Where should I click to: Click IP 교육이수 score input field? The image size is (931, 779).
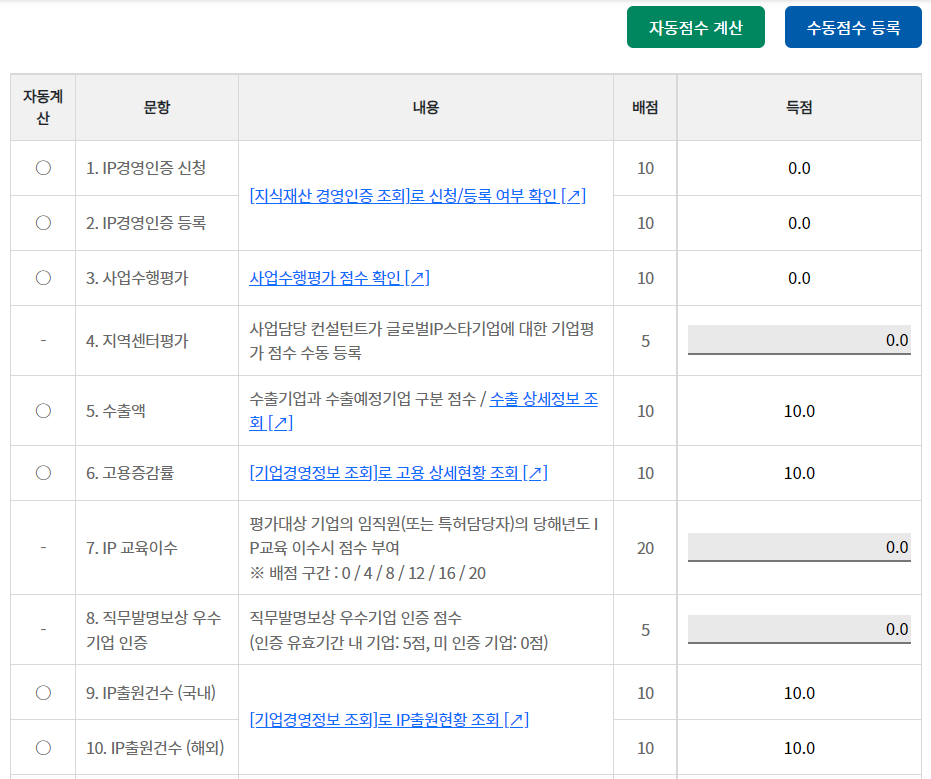click(x=798, y=547)
